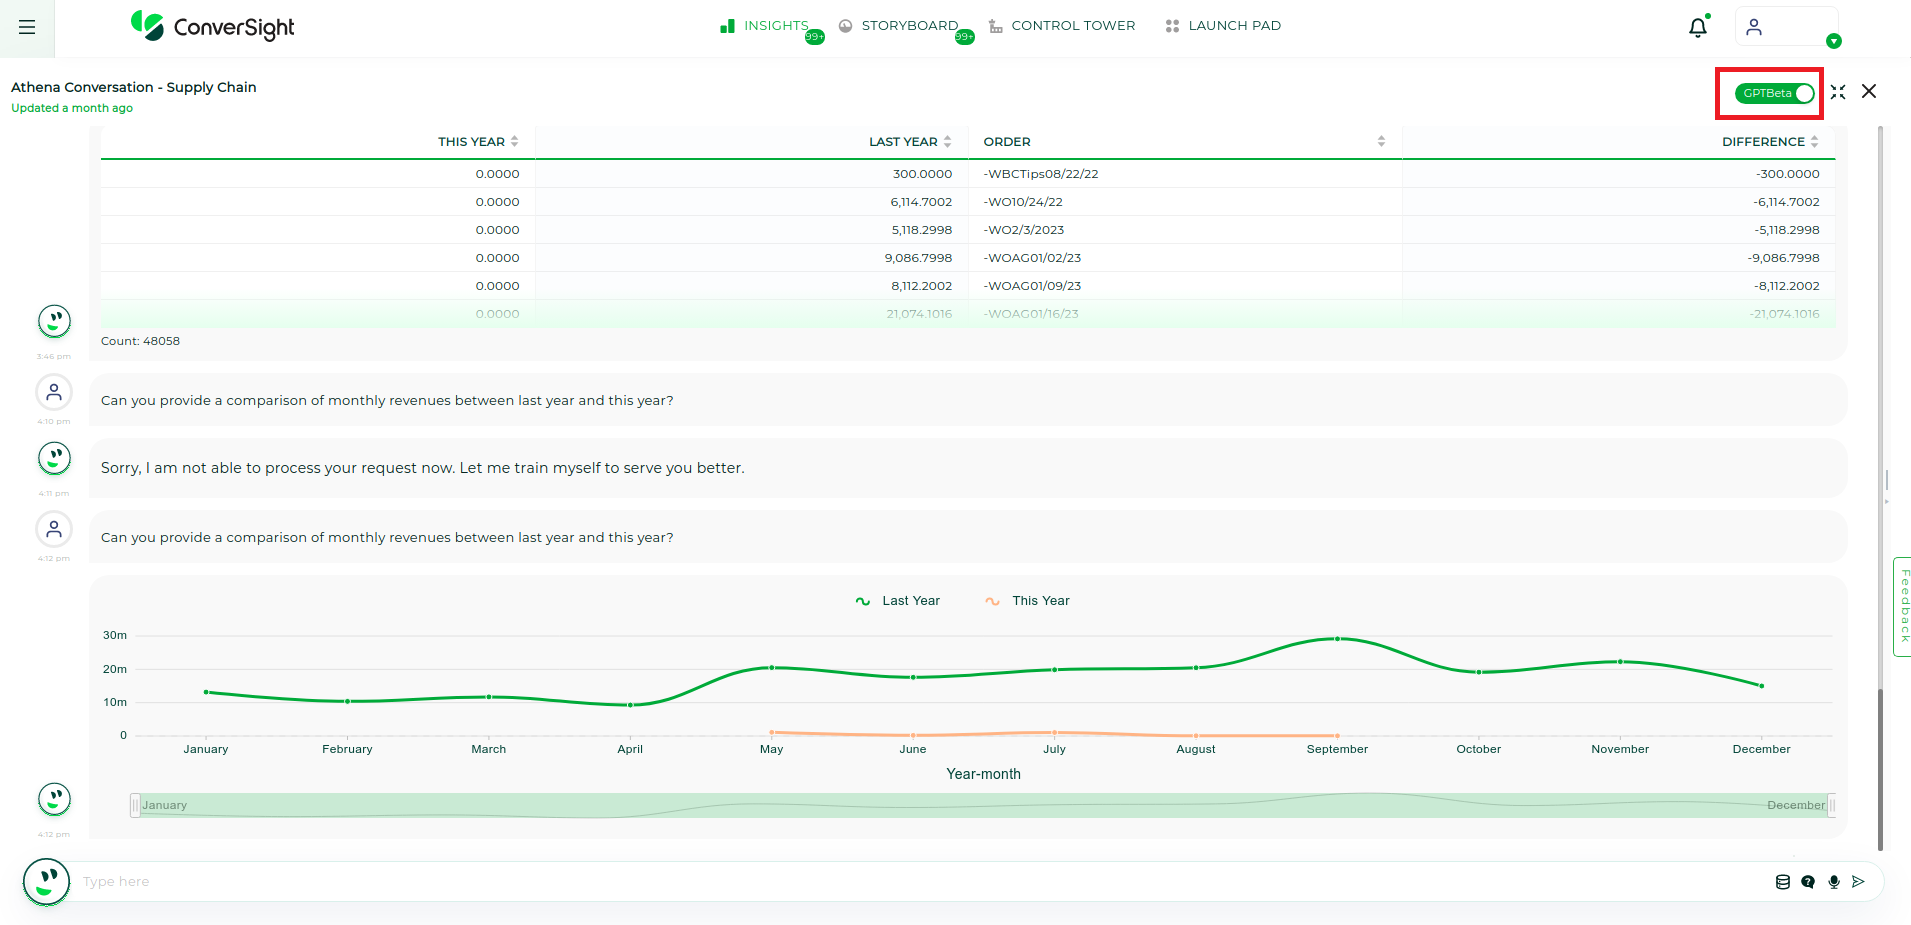Sort the DIFFERENCE column

pyautogui.click(x=1812, y=141)
